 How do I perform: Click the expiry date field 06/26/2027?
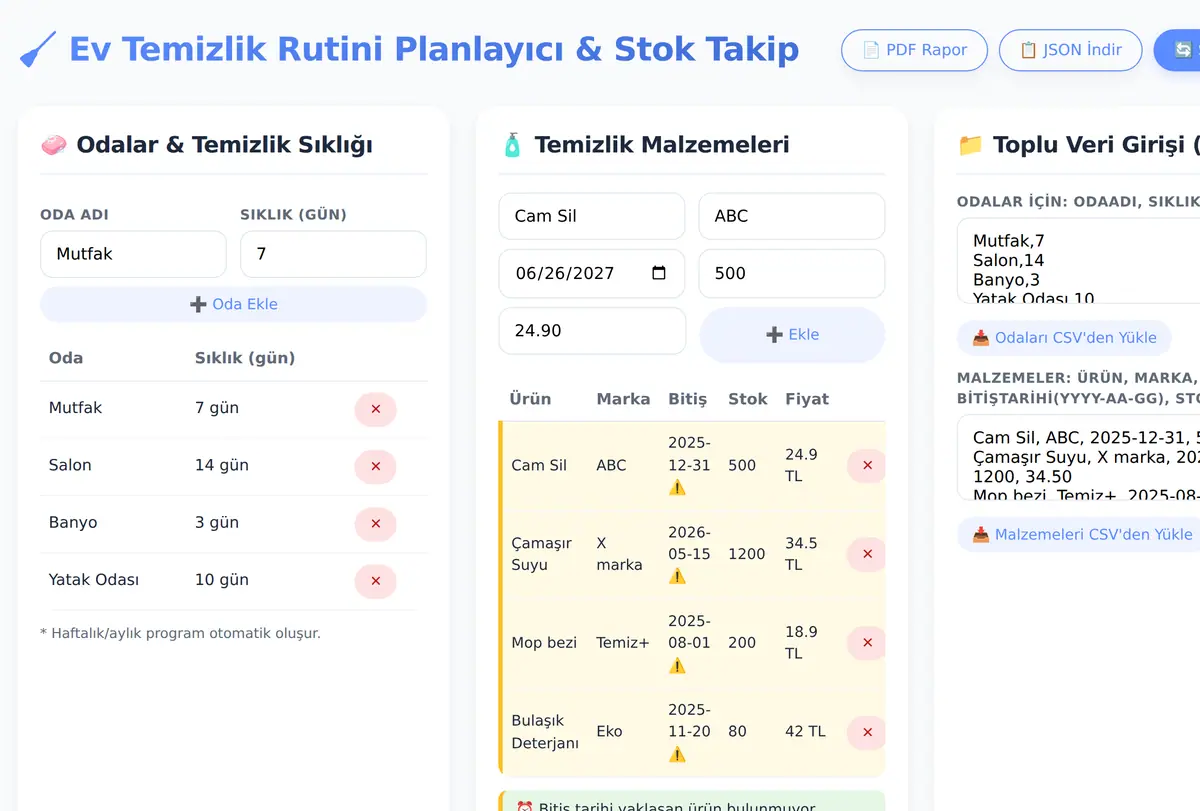pyautogui.click(x=592, y=273)
